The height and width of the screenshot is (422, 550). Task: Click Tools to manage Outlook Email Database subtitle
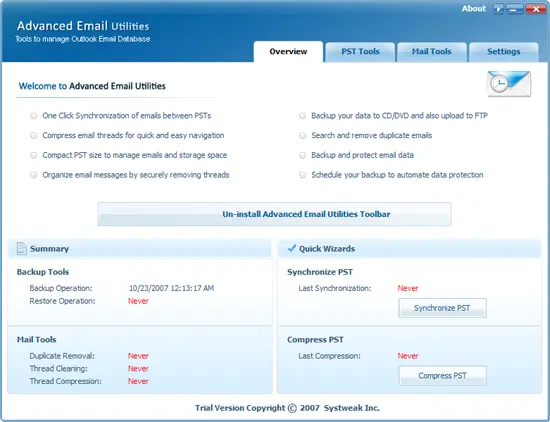coord(83,39)
